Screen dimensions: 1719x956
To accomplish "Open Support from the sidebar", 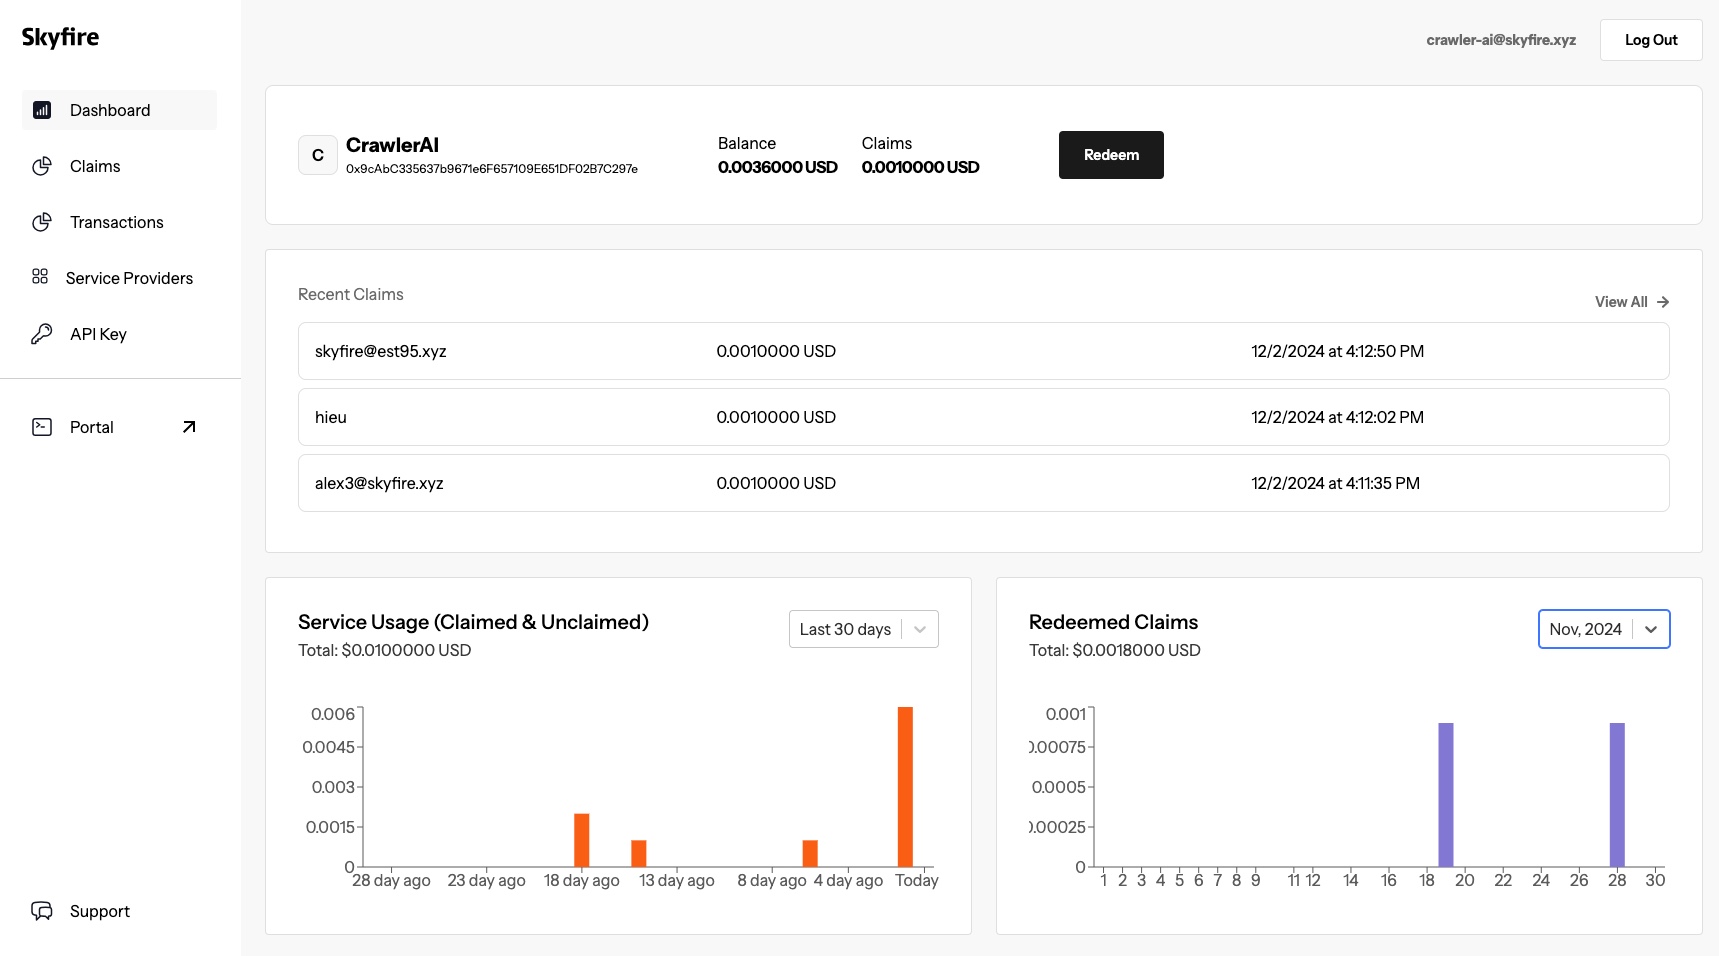I will (119, 911).
